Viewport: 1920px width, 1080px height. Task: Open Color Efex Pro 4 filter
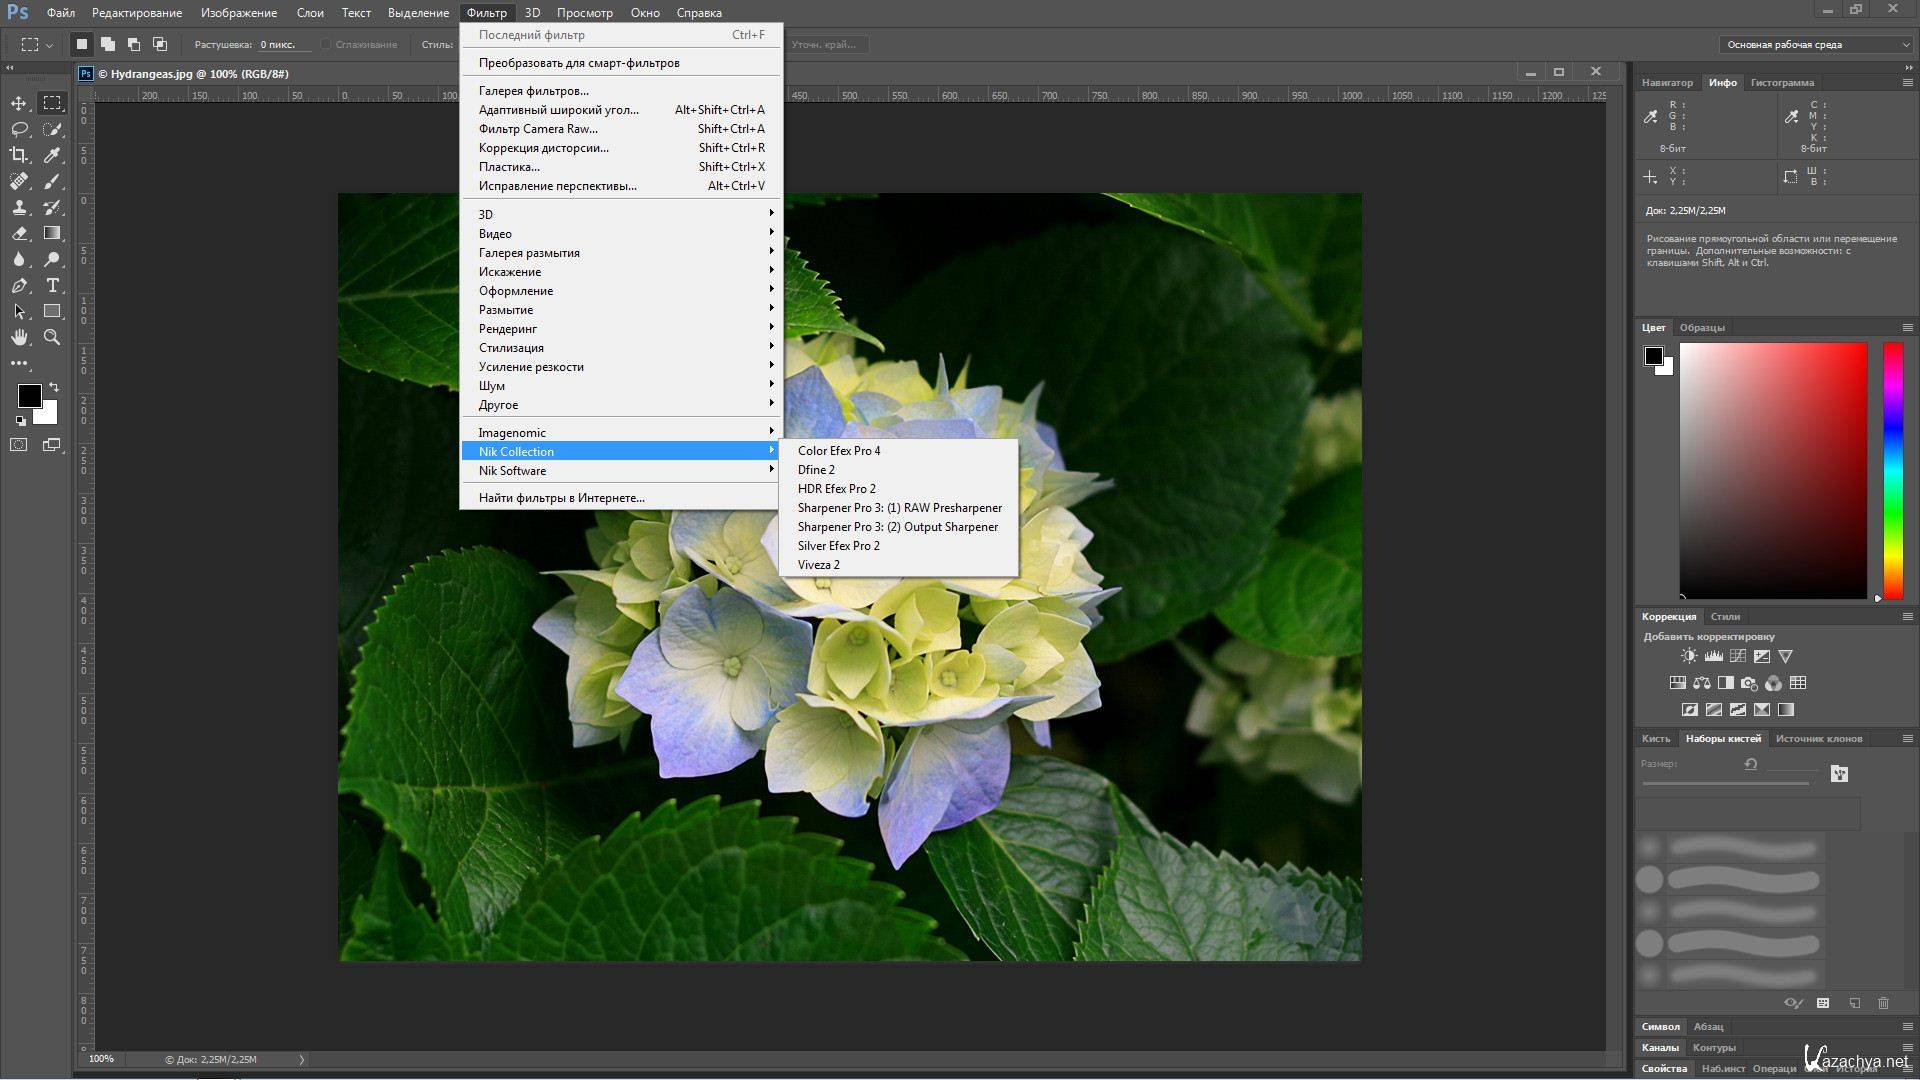coord(839,451)
